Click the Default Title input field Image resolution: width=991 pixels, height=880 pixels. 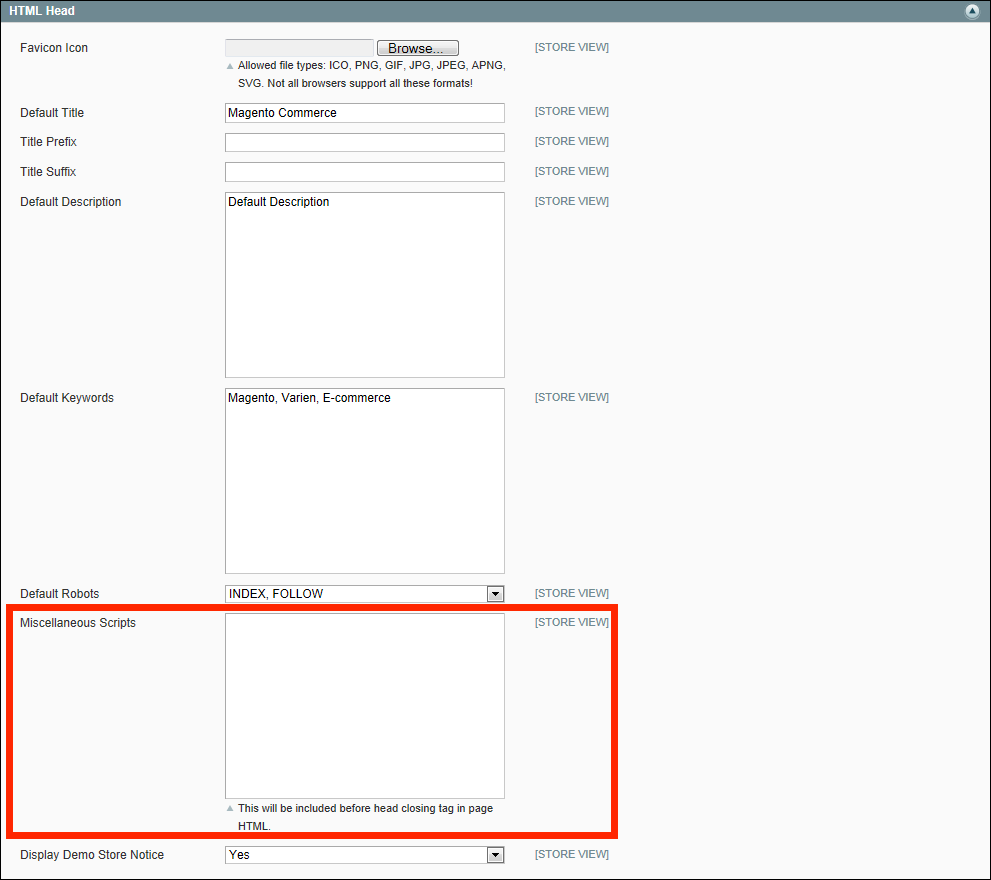coord(365,113)
